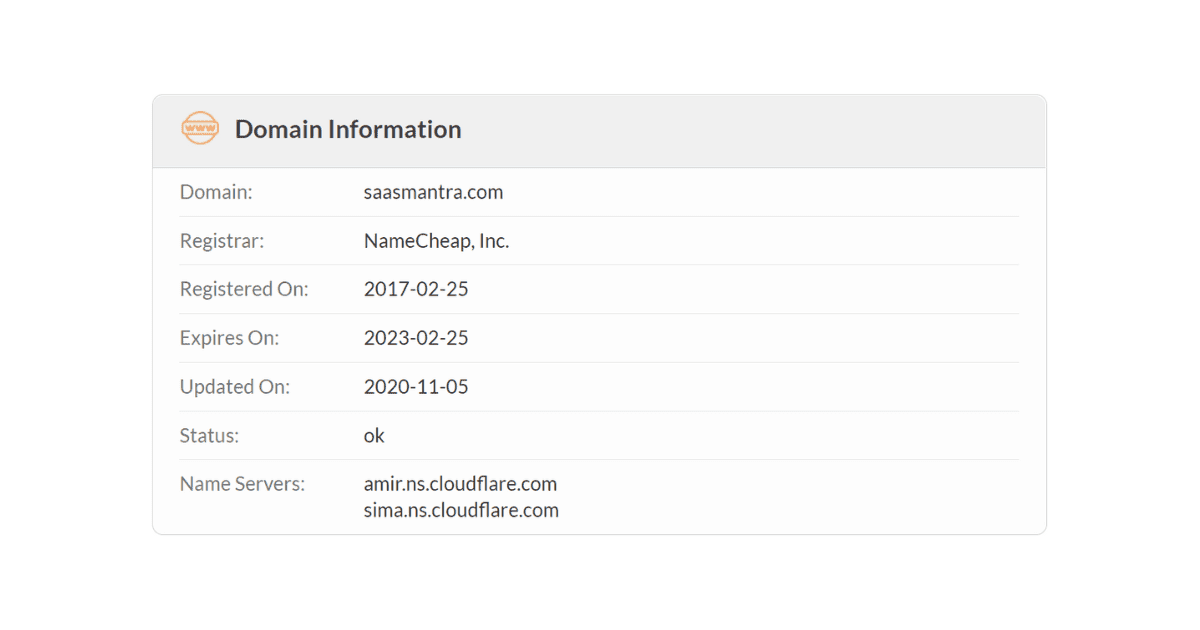The height and width of the screenshot is (630, 1200).
Task: Select the saasmantra.com domain value
Action: 433,192
